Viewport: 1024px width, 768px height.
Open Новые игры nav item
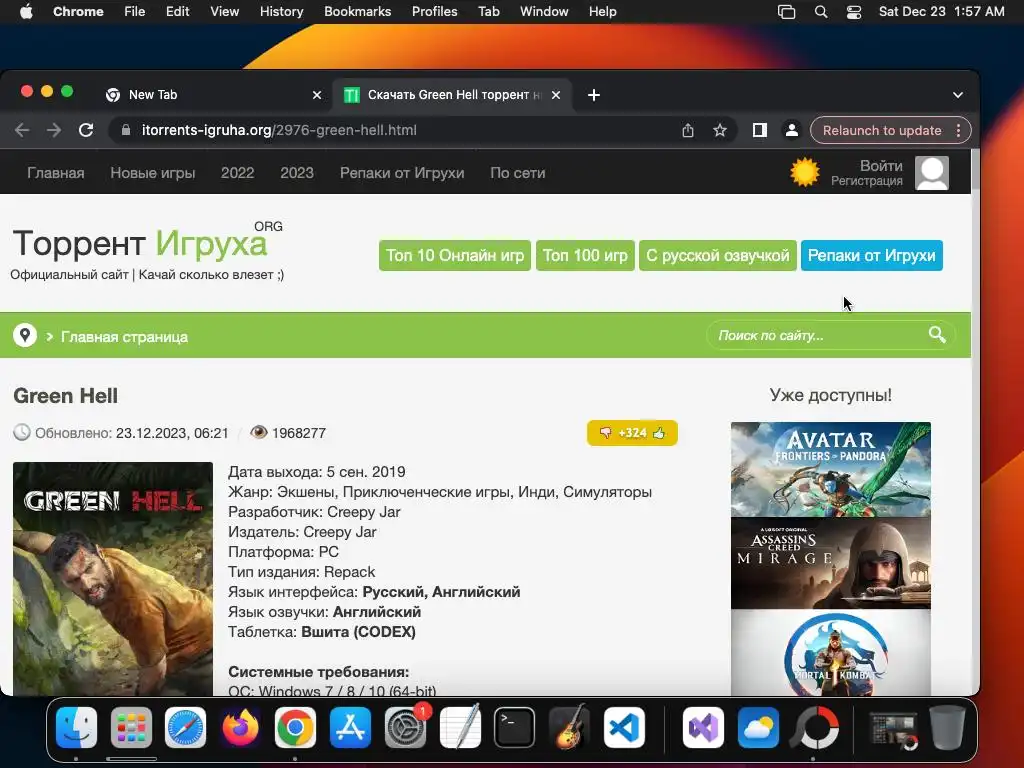[x=153, y=173]
